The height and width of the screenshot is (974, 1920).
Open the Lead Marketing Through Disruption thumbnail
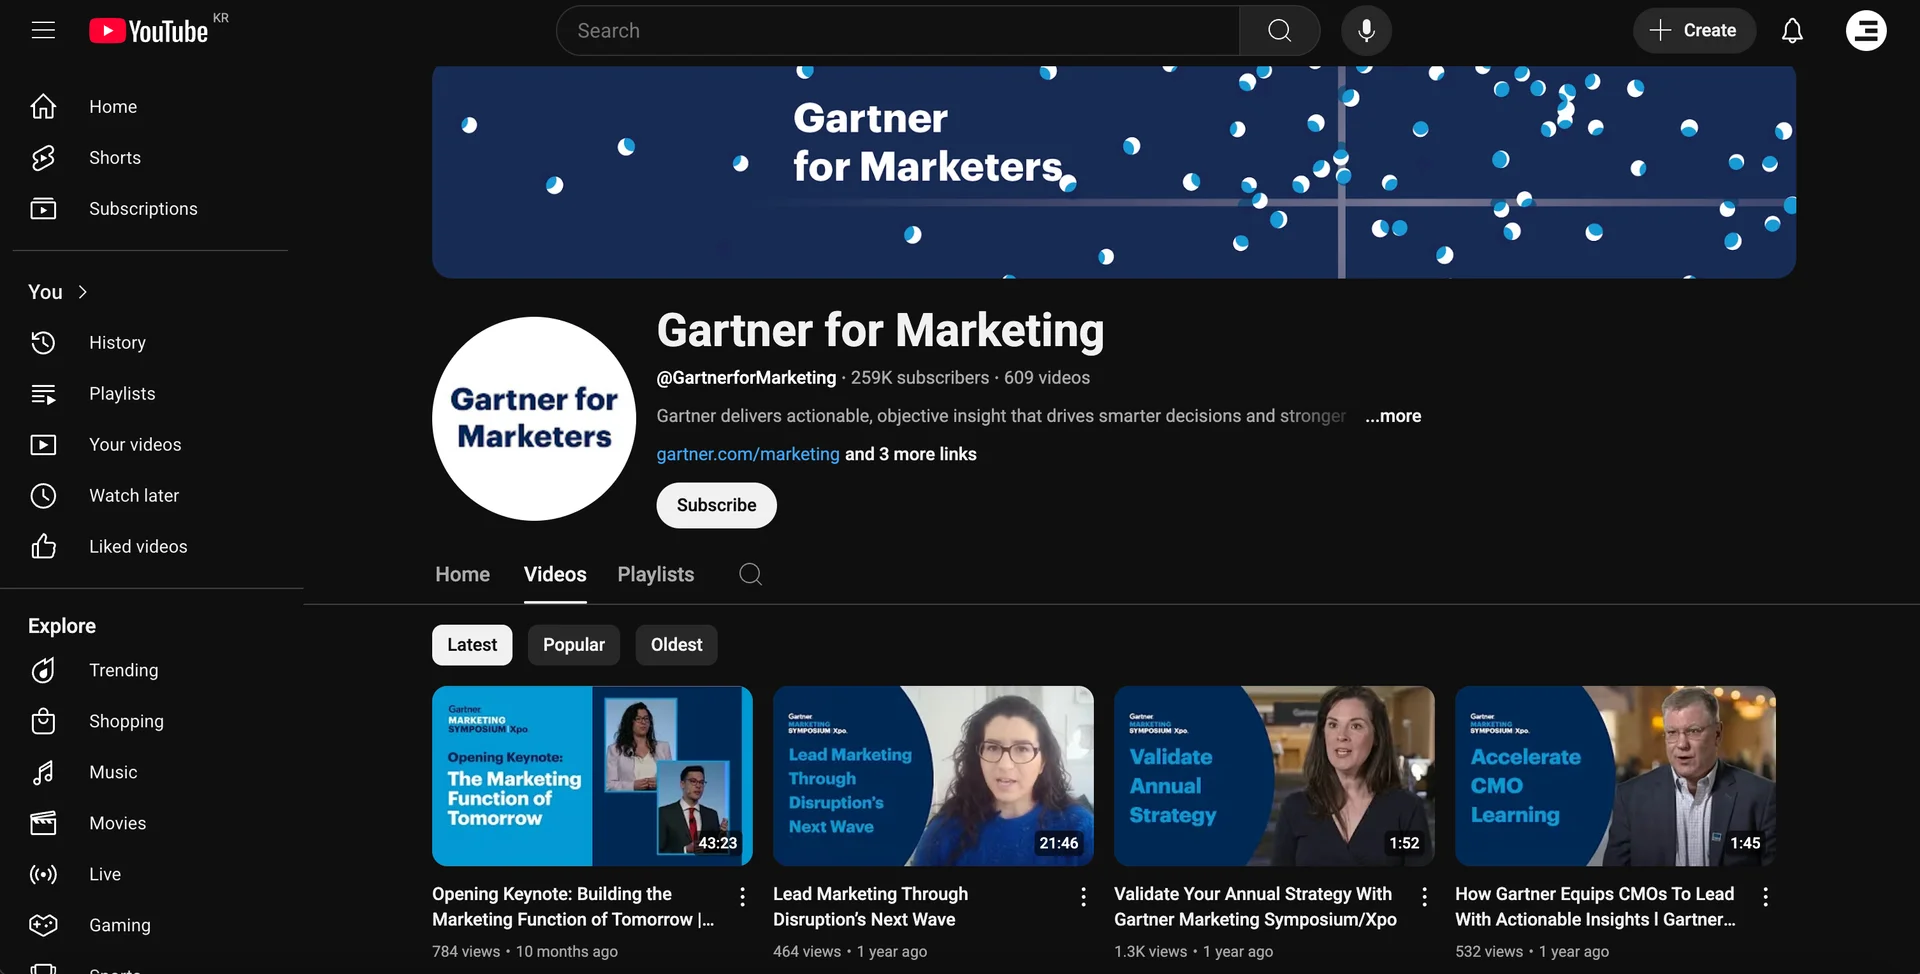click(932, 776)
